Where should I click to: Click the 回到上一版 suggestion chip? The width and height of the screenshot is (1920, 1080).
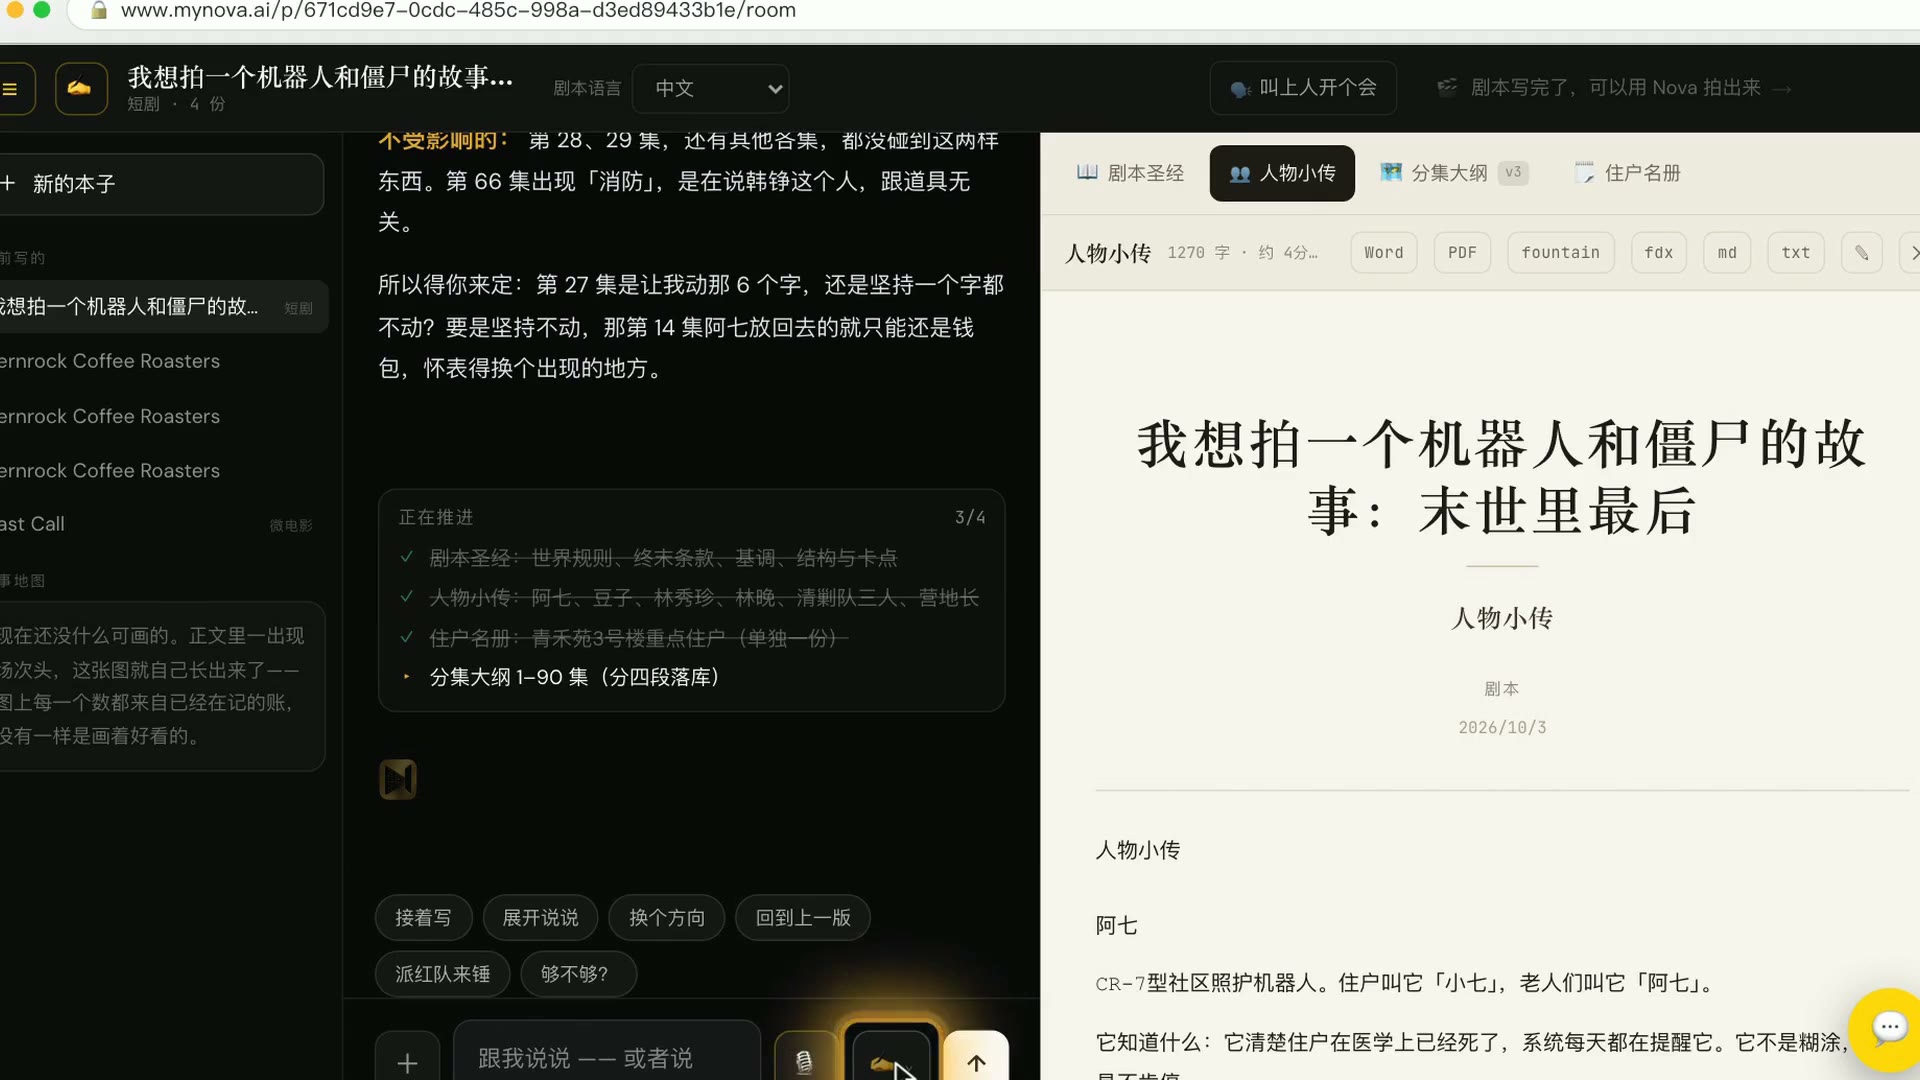[803, 918]
